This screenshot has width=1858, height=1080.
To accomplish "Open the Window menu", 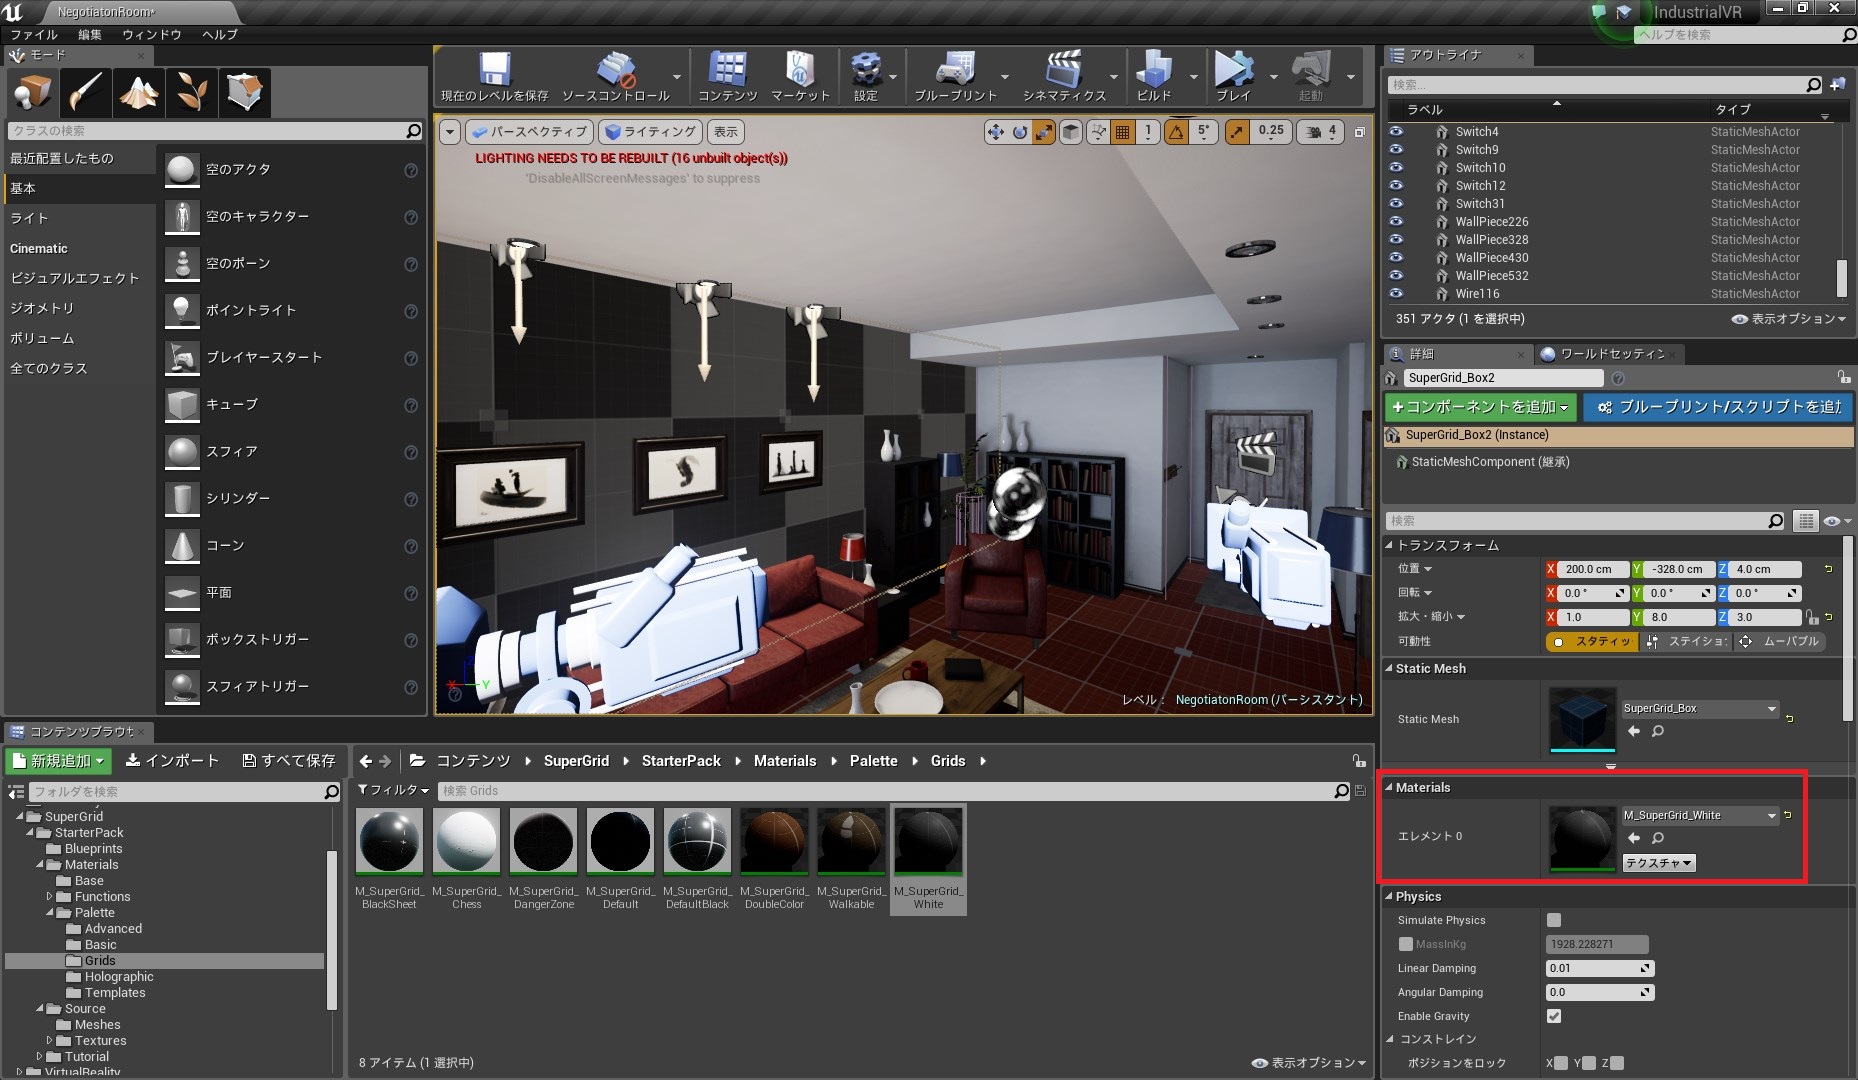I will (x=152, y=34).
